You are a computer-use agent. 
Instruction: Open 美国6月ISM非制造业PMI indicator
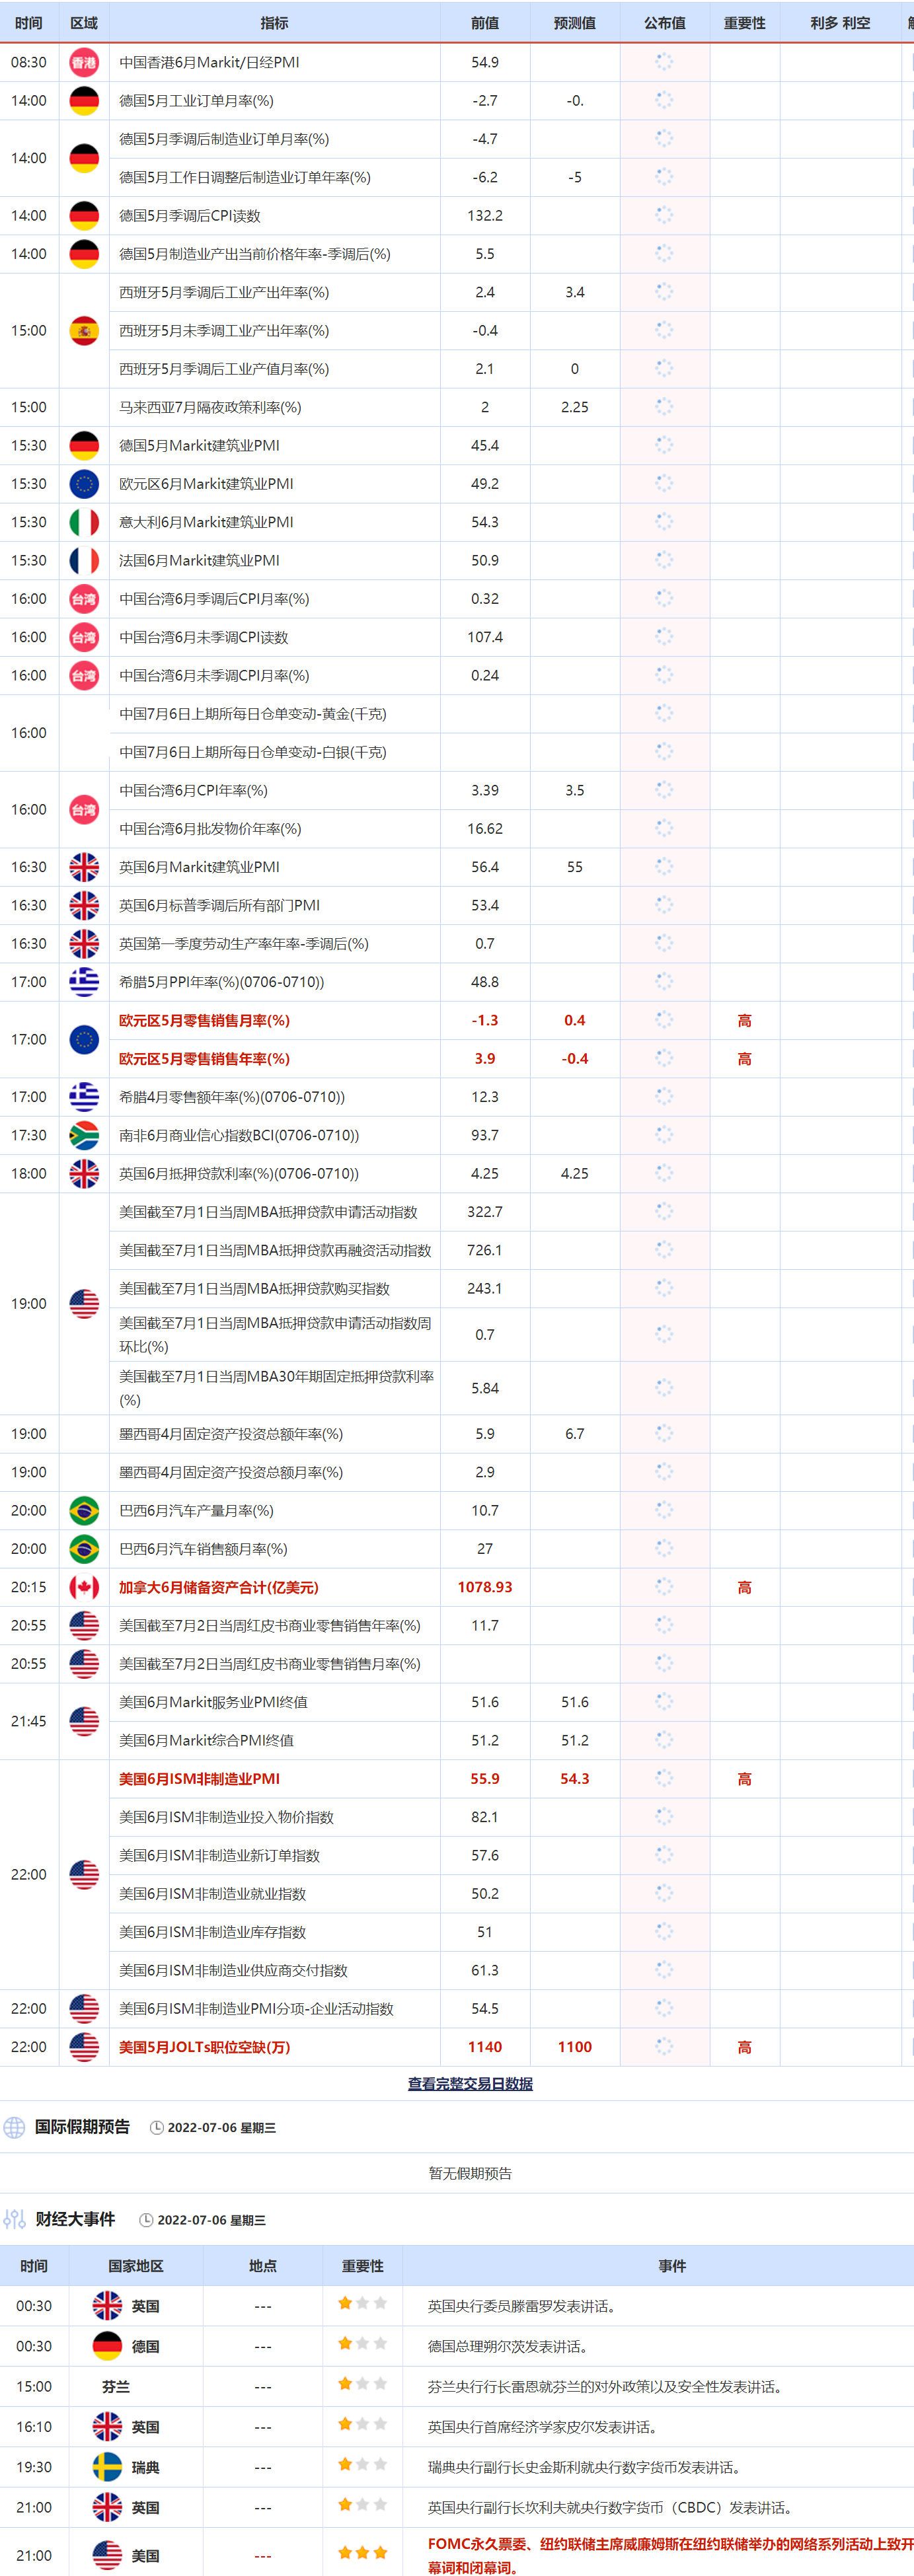point(199,1778)
